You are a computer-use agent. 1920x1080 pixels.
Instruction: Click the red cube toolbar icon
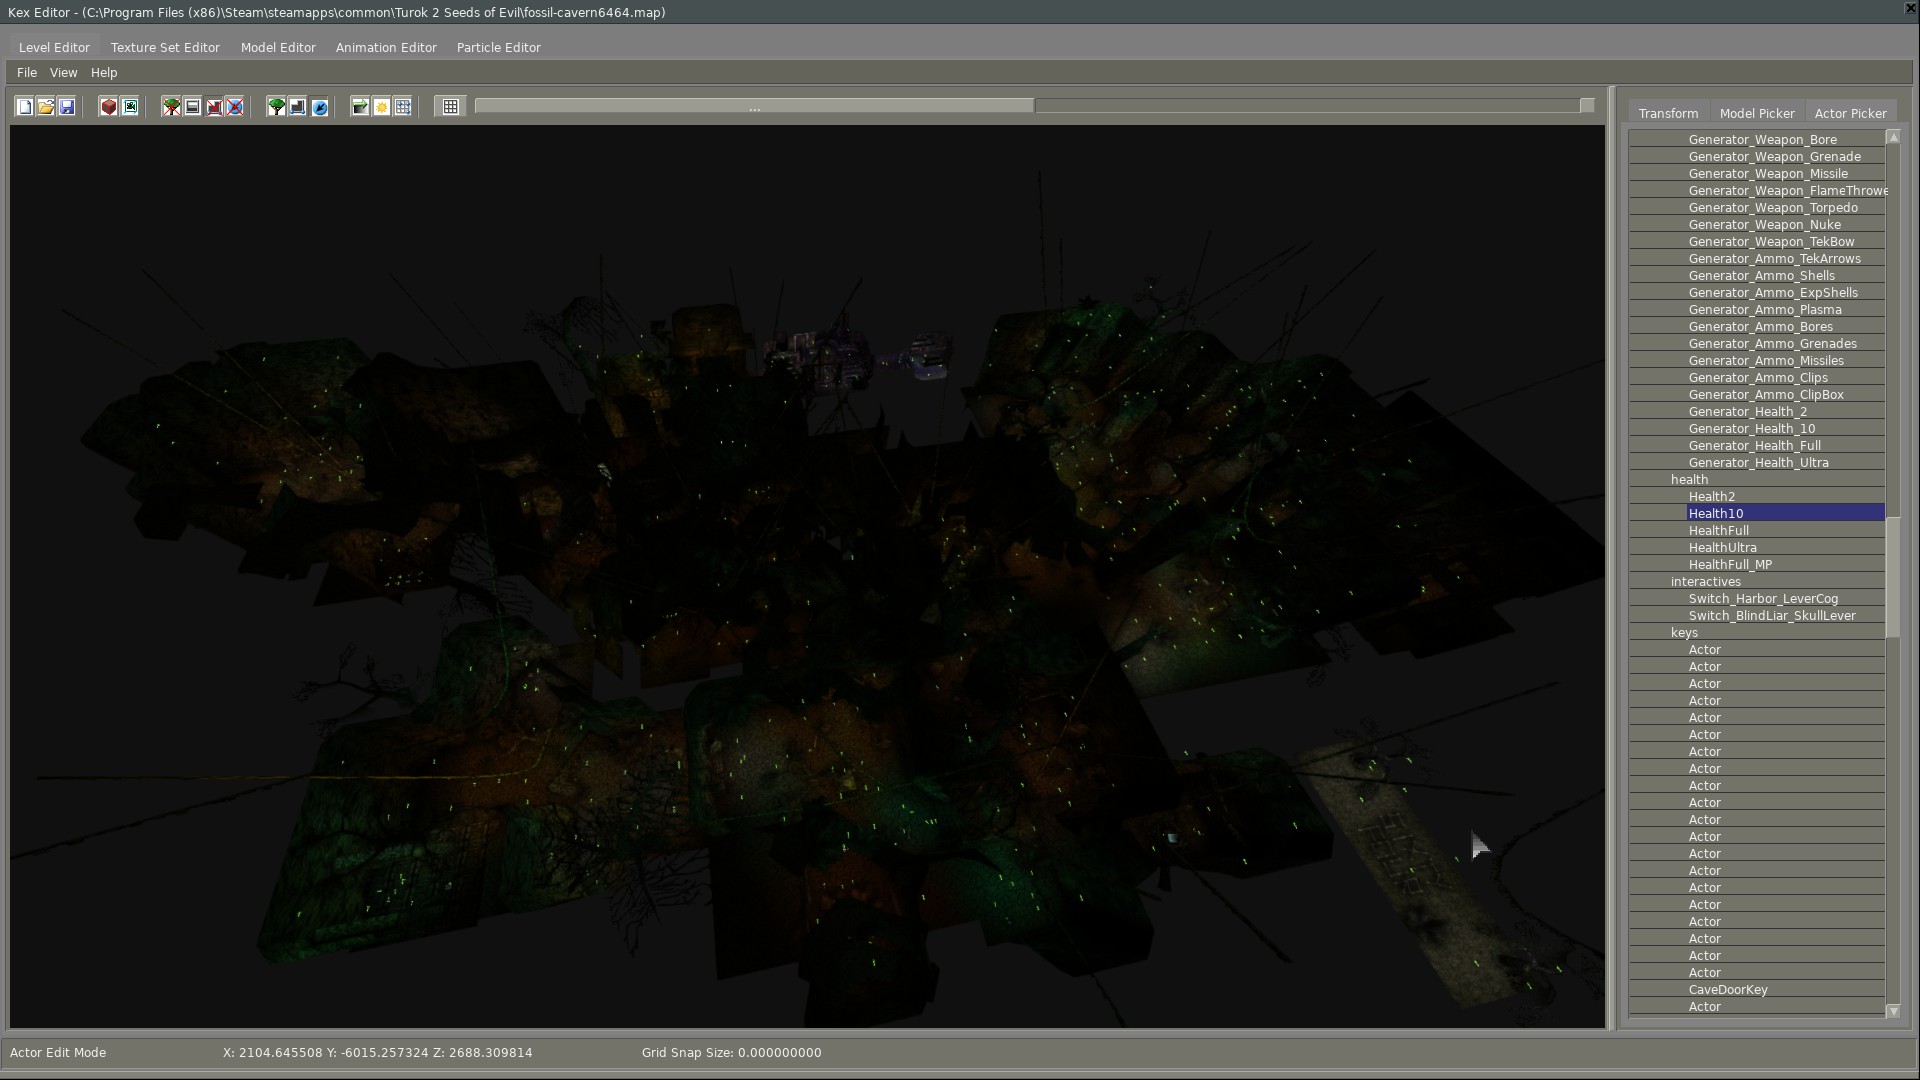[109, 107]
